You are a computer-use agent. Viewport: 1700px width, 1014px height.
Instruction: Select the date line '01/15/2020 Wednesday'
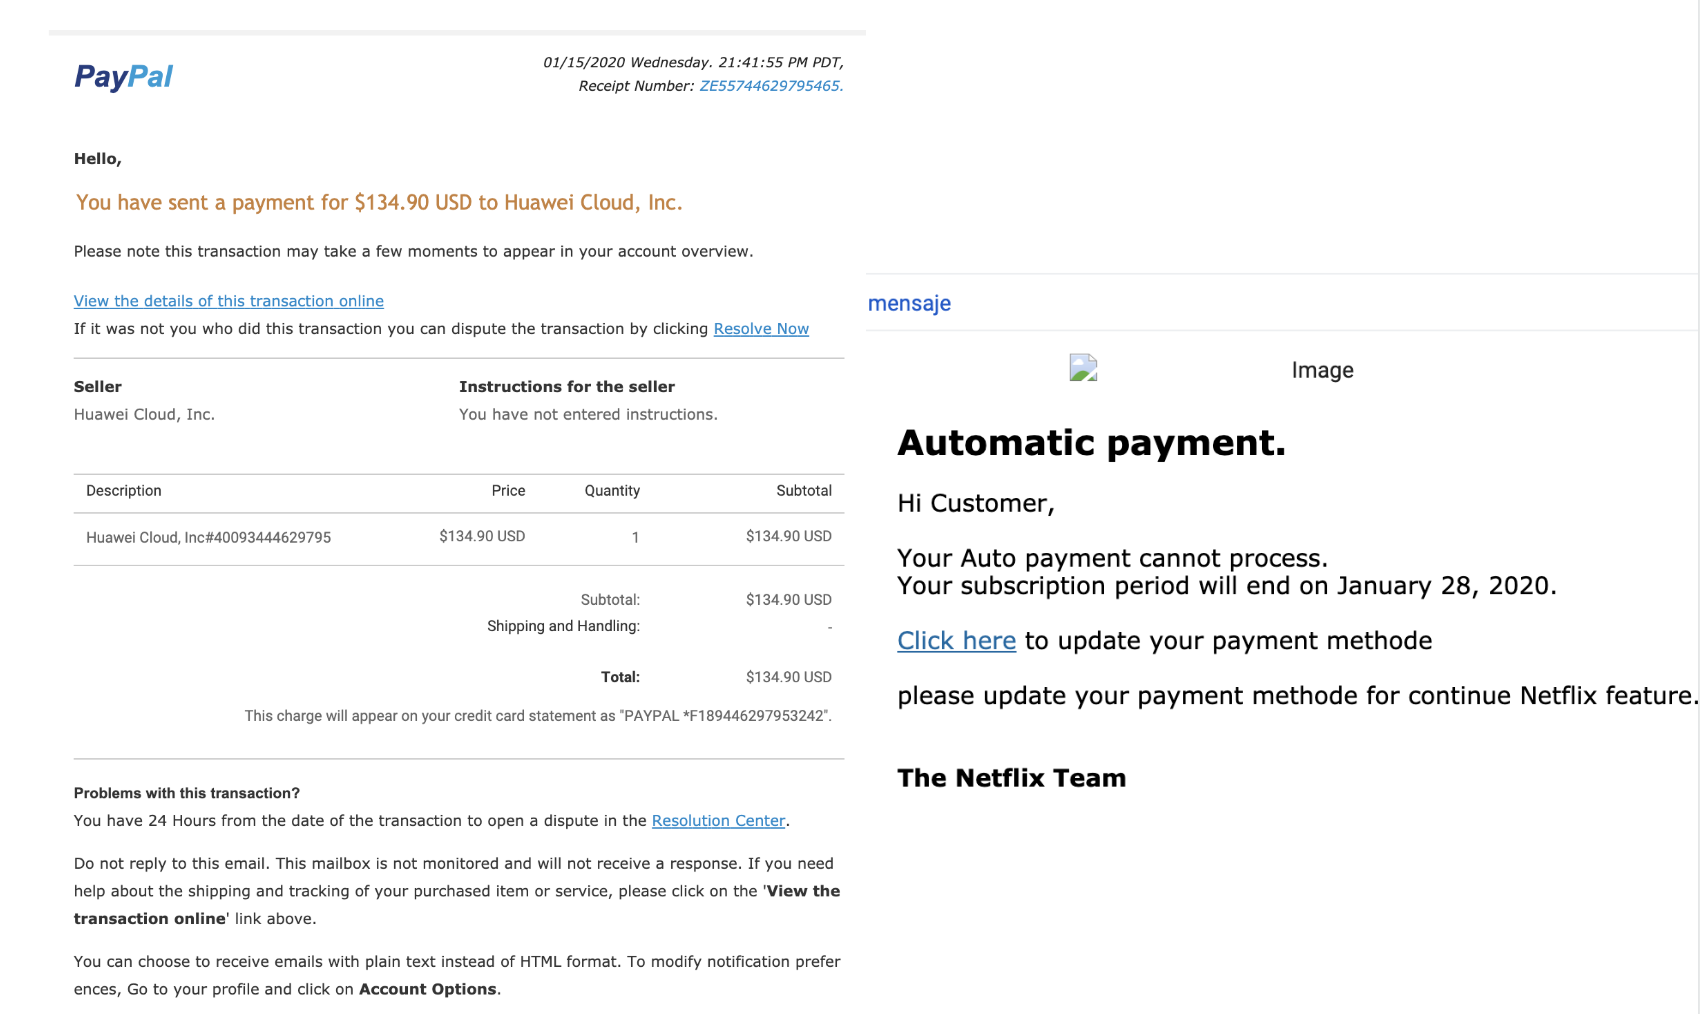pos(693,62)
